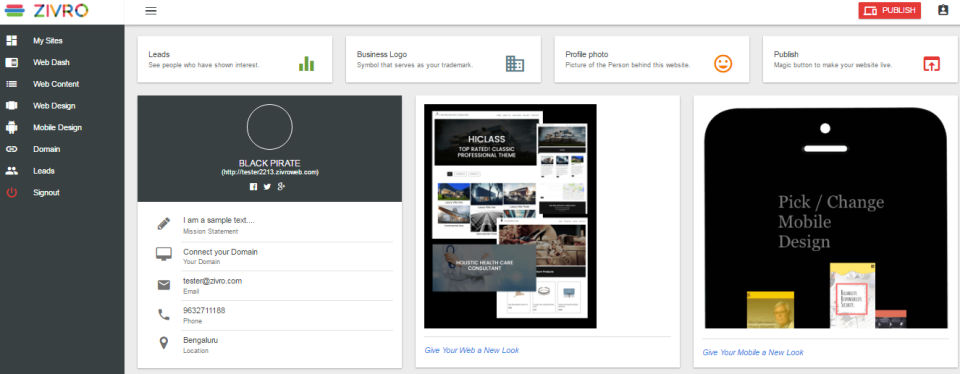Click the pencil Mission Statement icon
Screen dimensions: 960x374
click(x=163, y=224)
